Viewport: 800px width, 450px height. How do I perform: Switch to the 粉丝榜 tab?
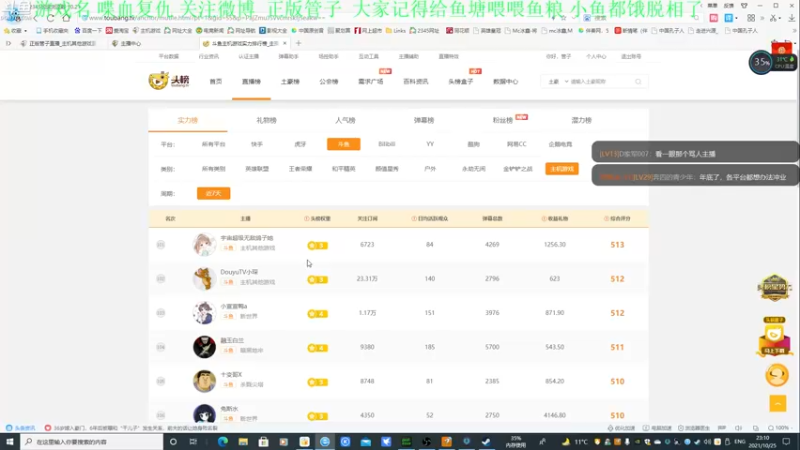point(503,120)
